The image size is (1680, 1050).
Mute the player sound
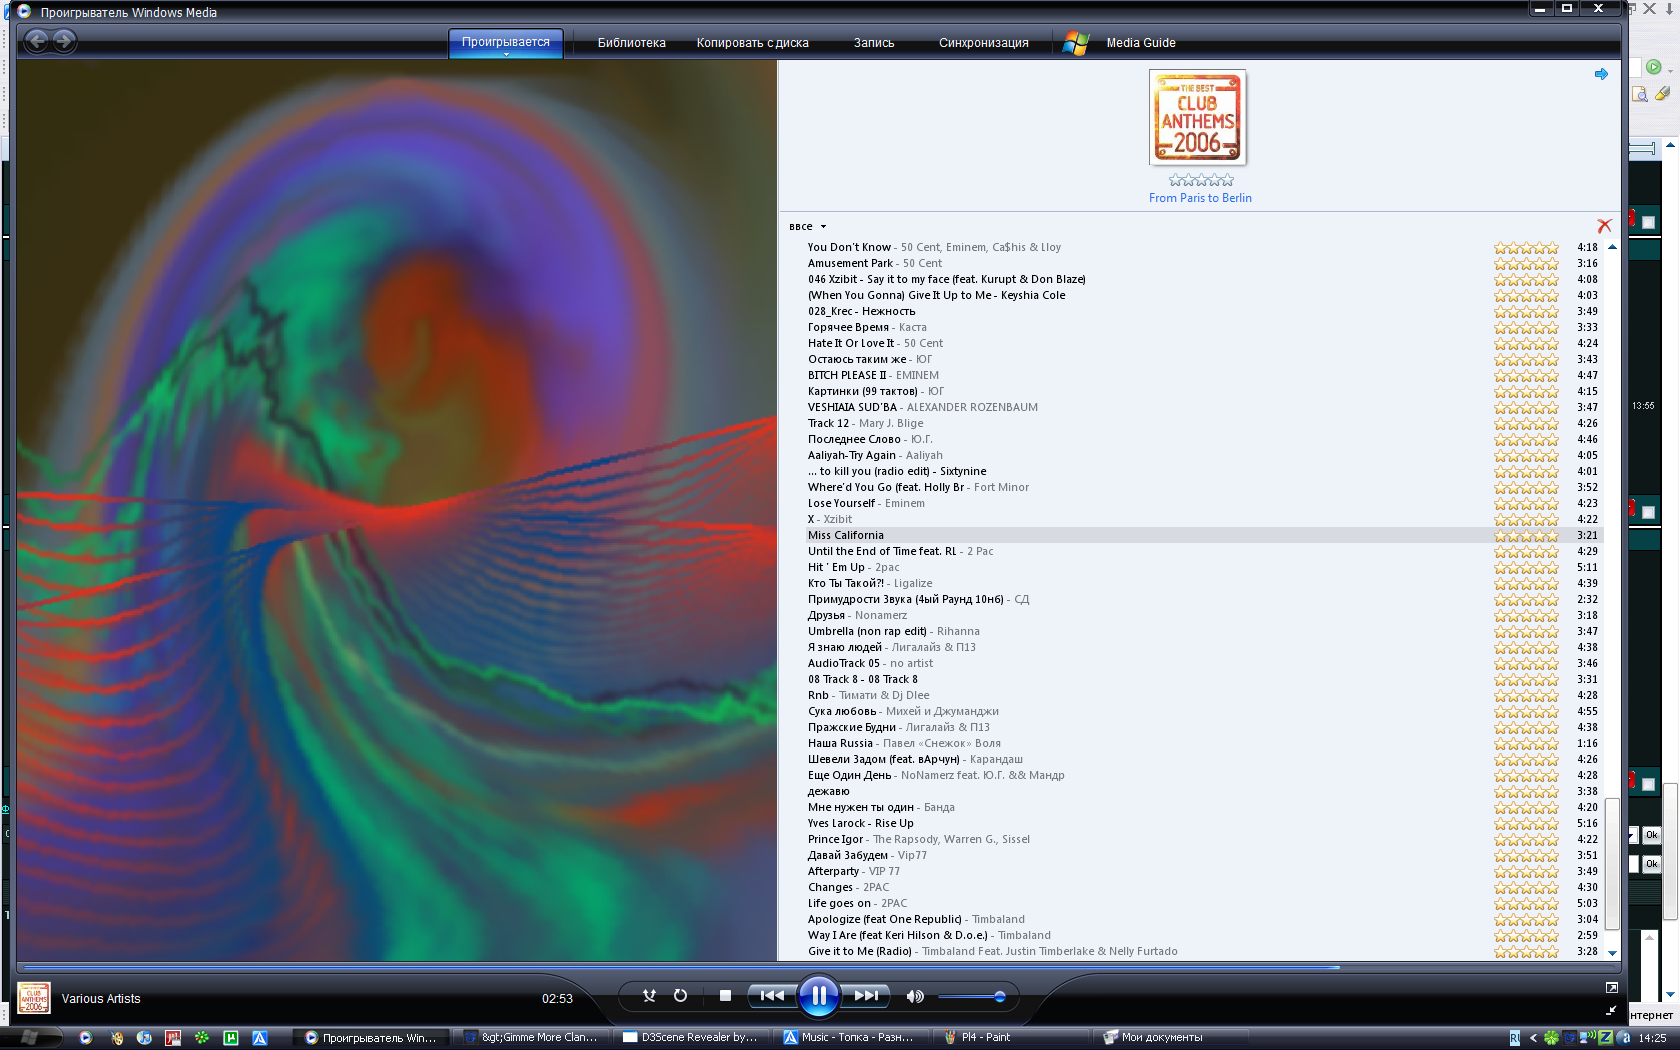coord(914,996)
